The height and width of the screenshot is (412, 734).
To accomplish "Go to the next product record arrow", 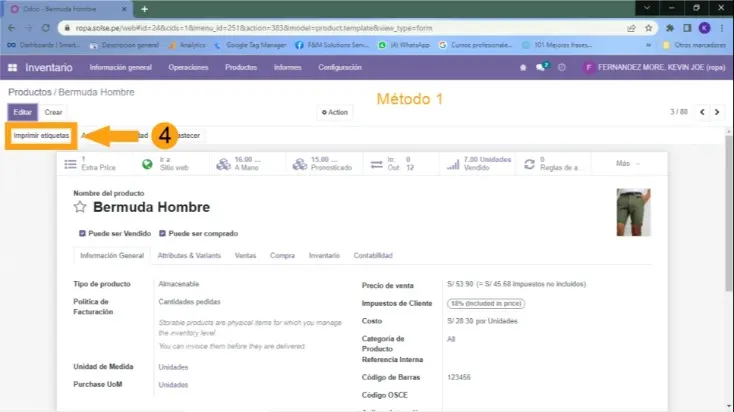I will click(x=721, y=112).
